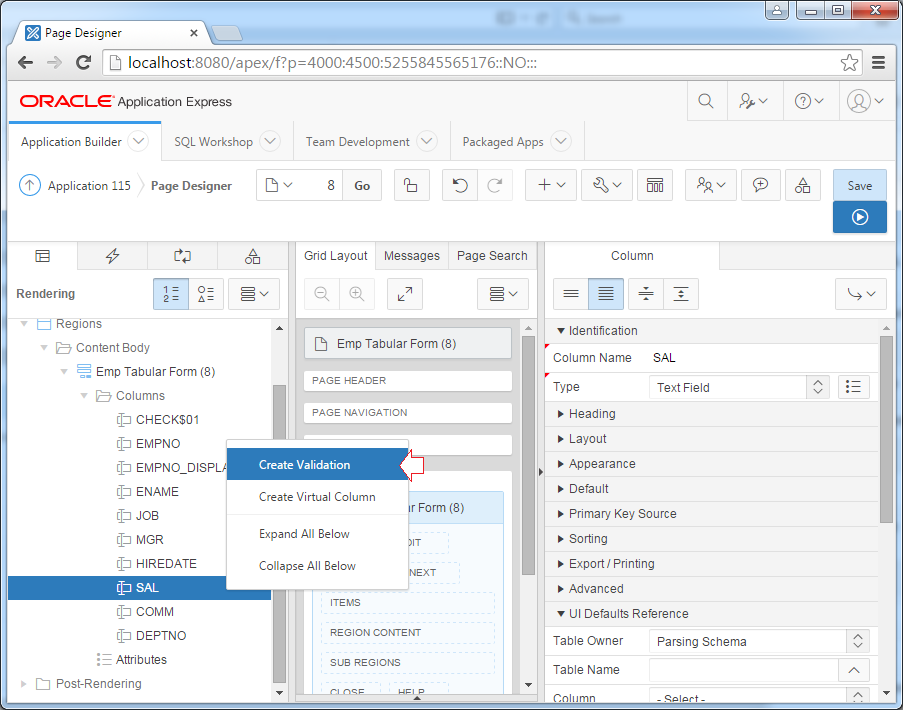
Task: Open the Administration menu icon
Action: [753, 101]
